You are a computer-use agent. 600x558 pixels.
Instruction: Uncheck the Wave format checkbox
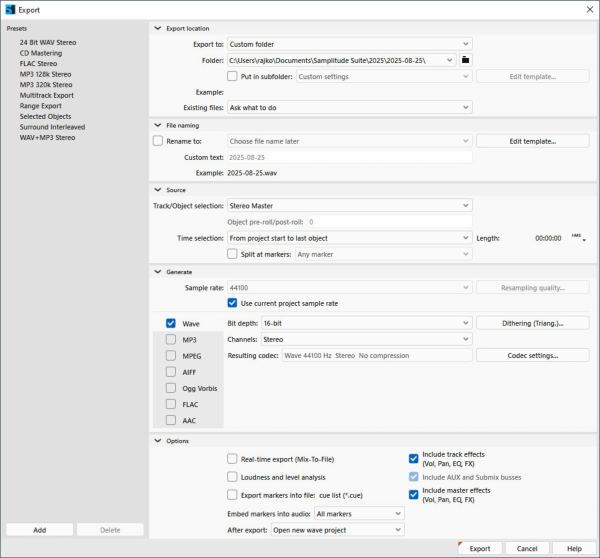(x=171, y=323)
